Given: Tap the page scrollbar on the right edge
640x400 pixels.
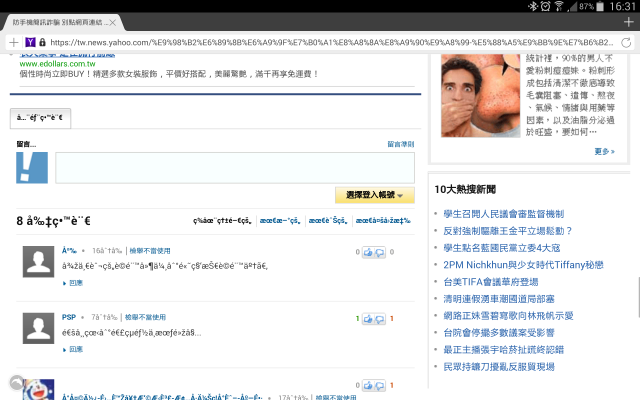Looking at the screenshot, I should tap(638, 297).
